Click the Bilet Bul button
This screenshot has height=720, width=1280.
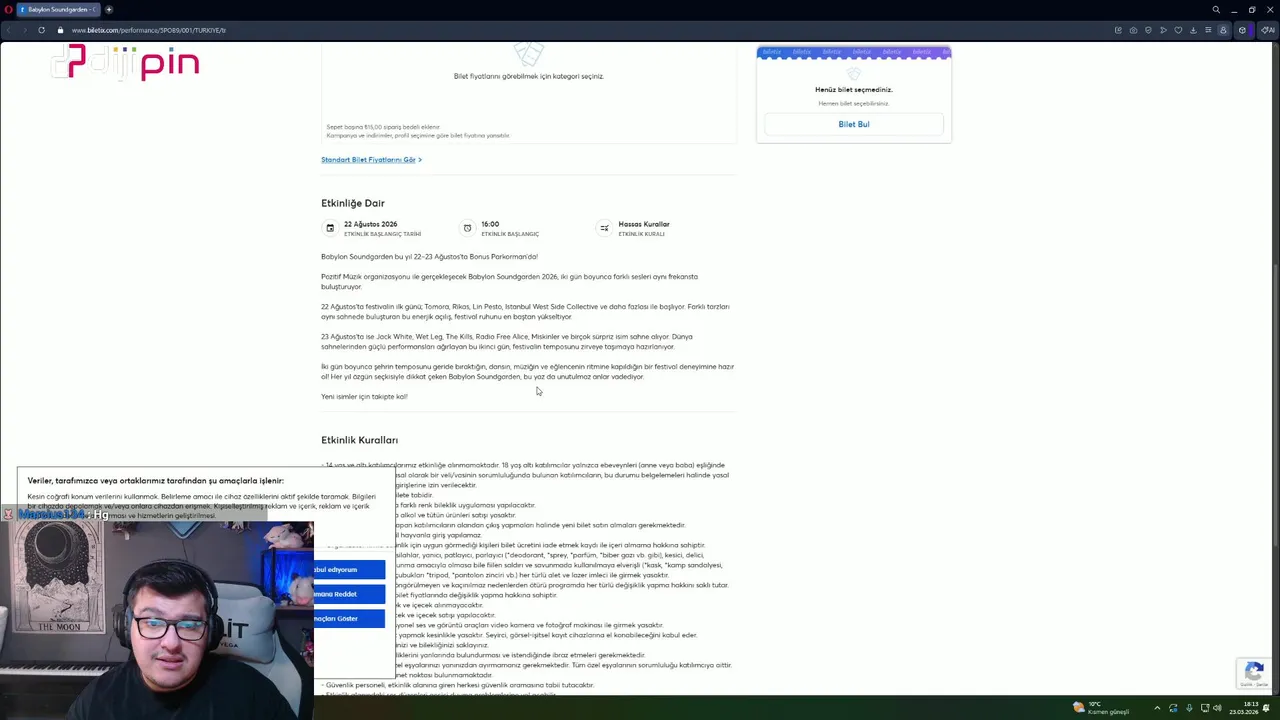coord(854,124)
